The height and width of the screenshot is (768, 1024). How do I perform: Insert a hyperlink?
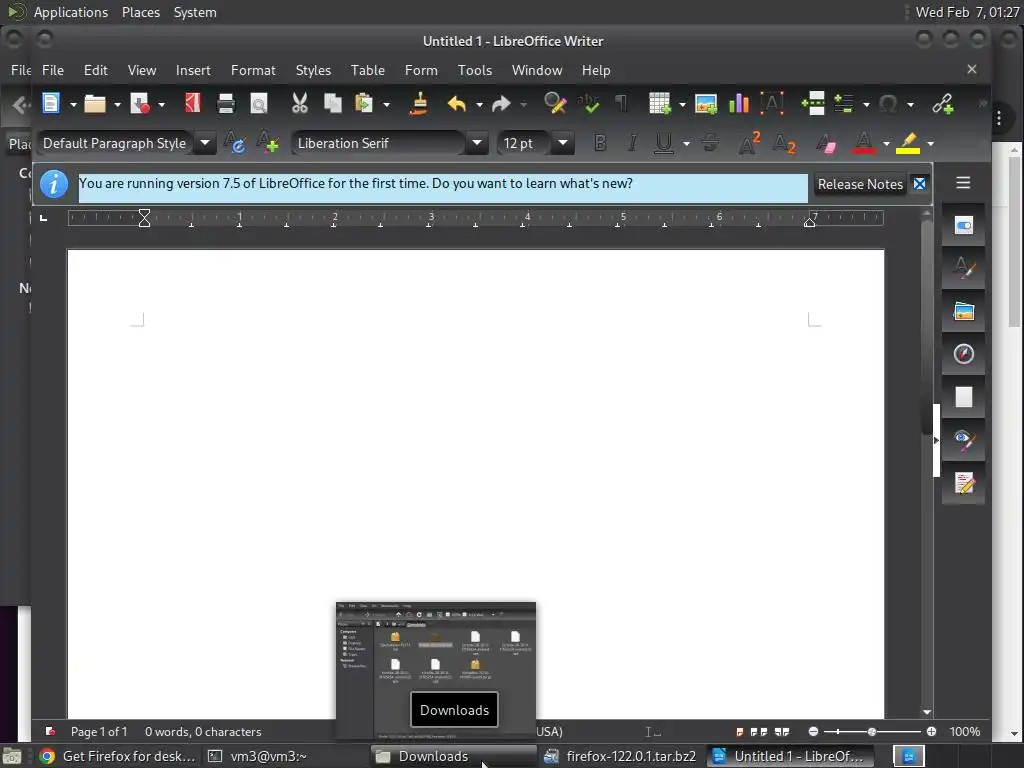942,103
